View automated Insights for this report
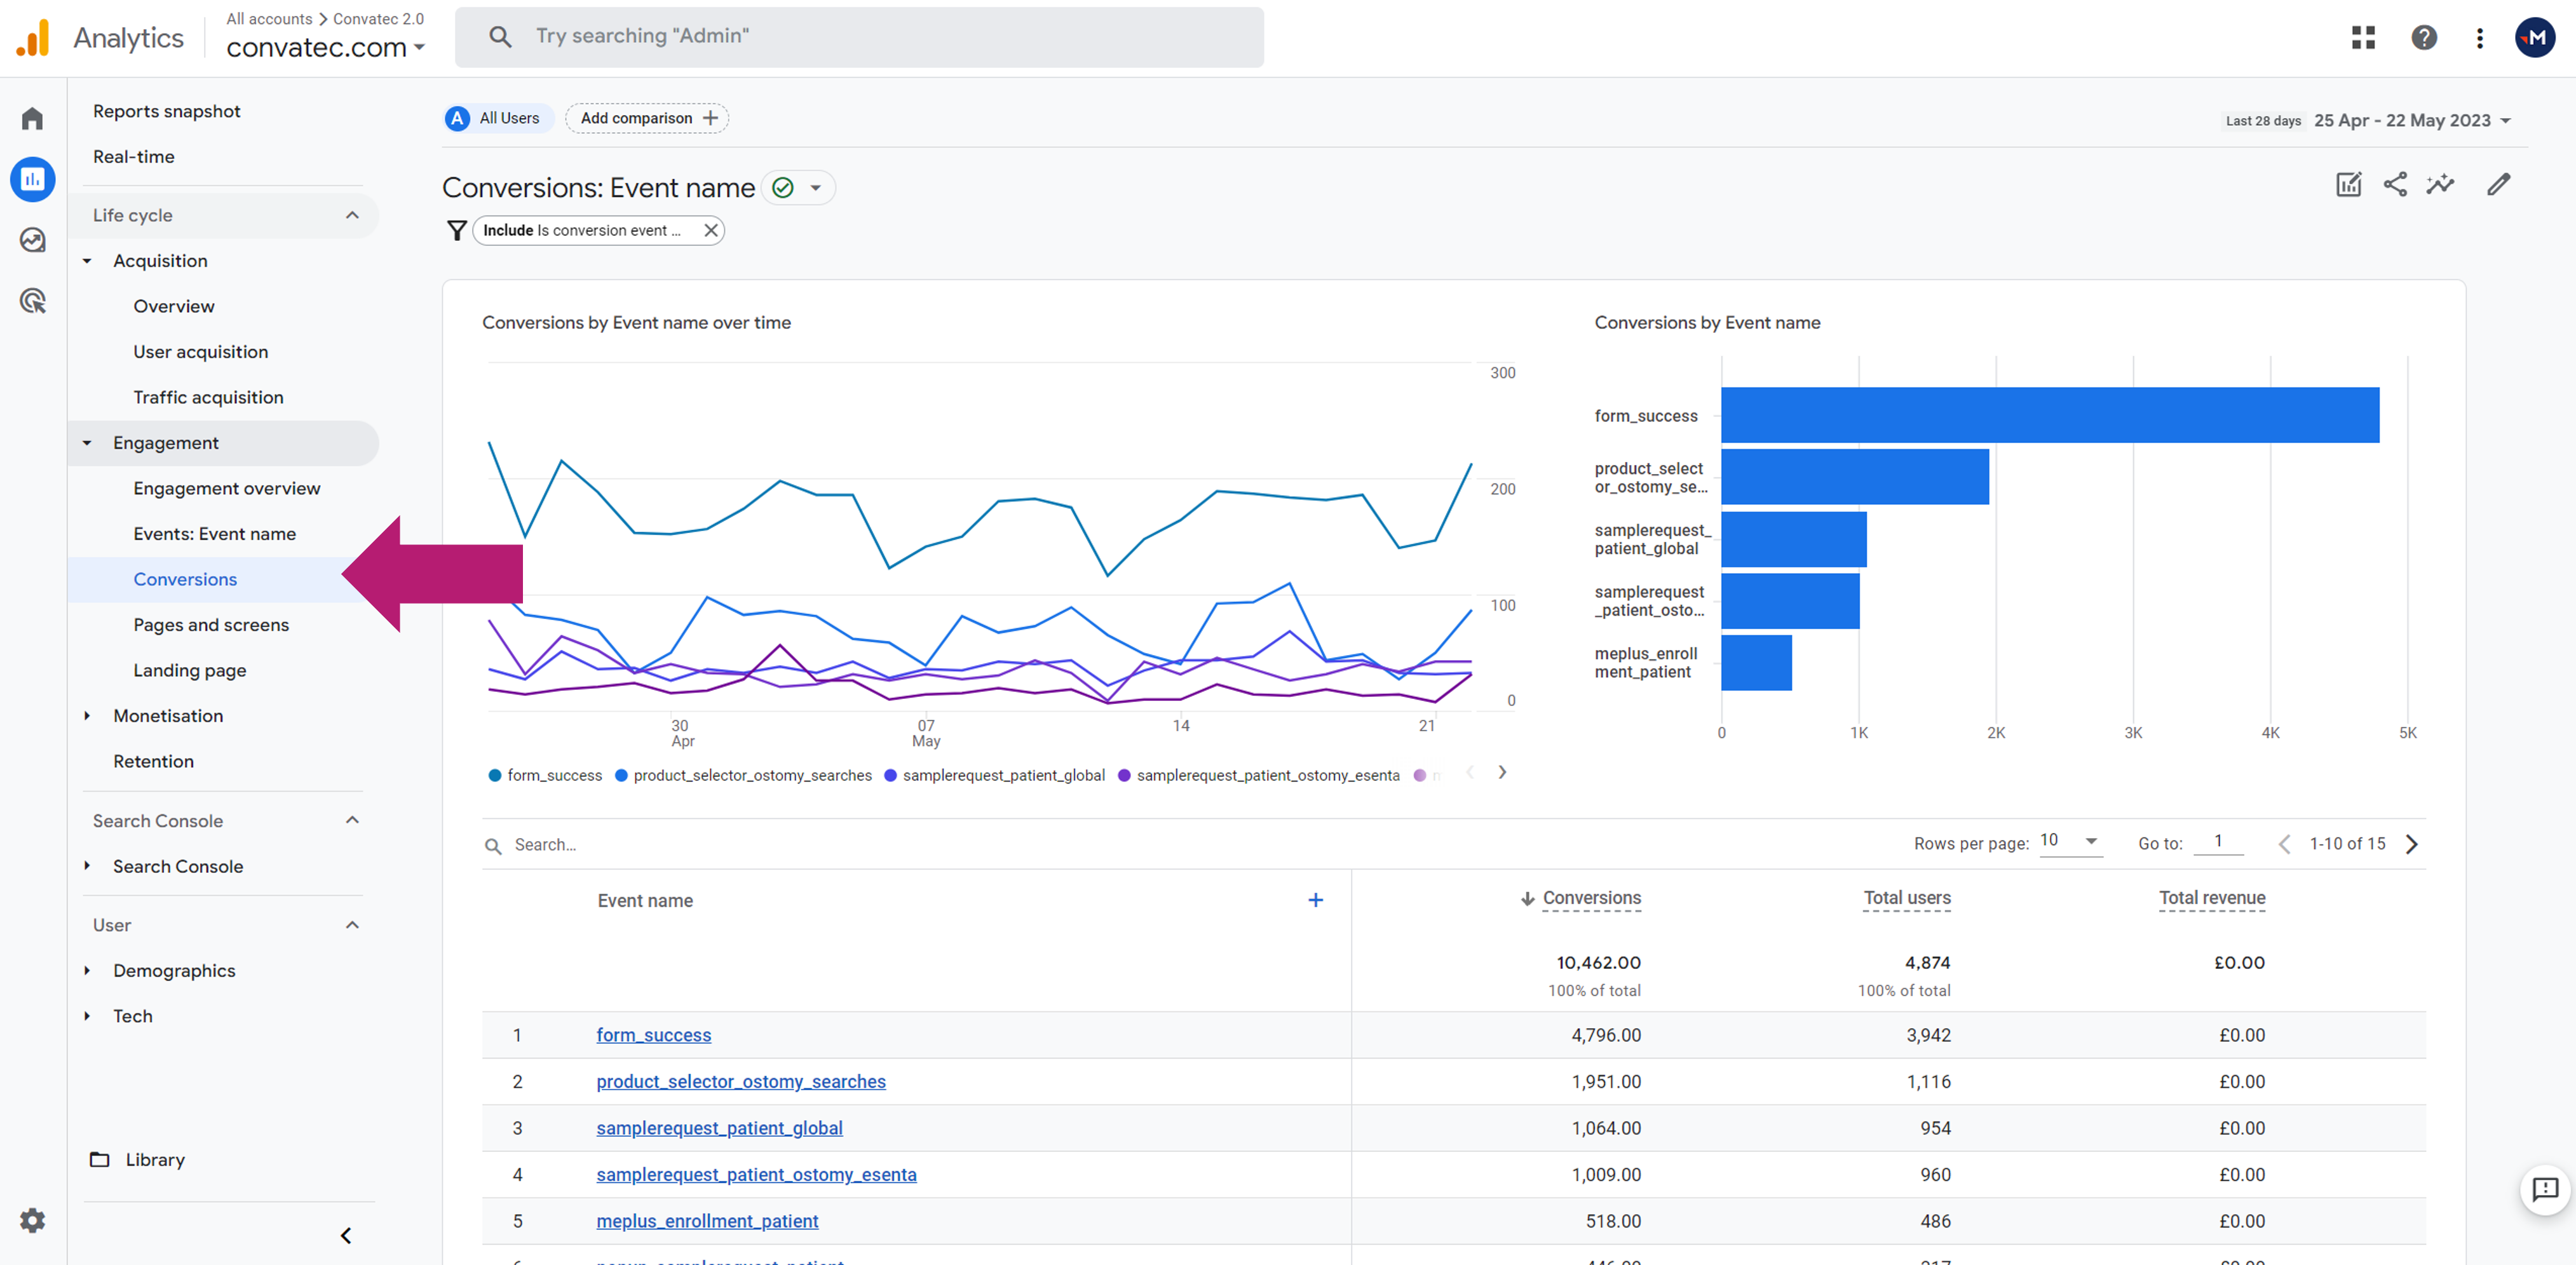The height and width of the screenshot is (1265, 2576). [2440, 185]
